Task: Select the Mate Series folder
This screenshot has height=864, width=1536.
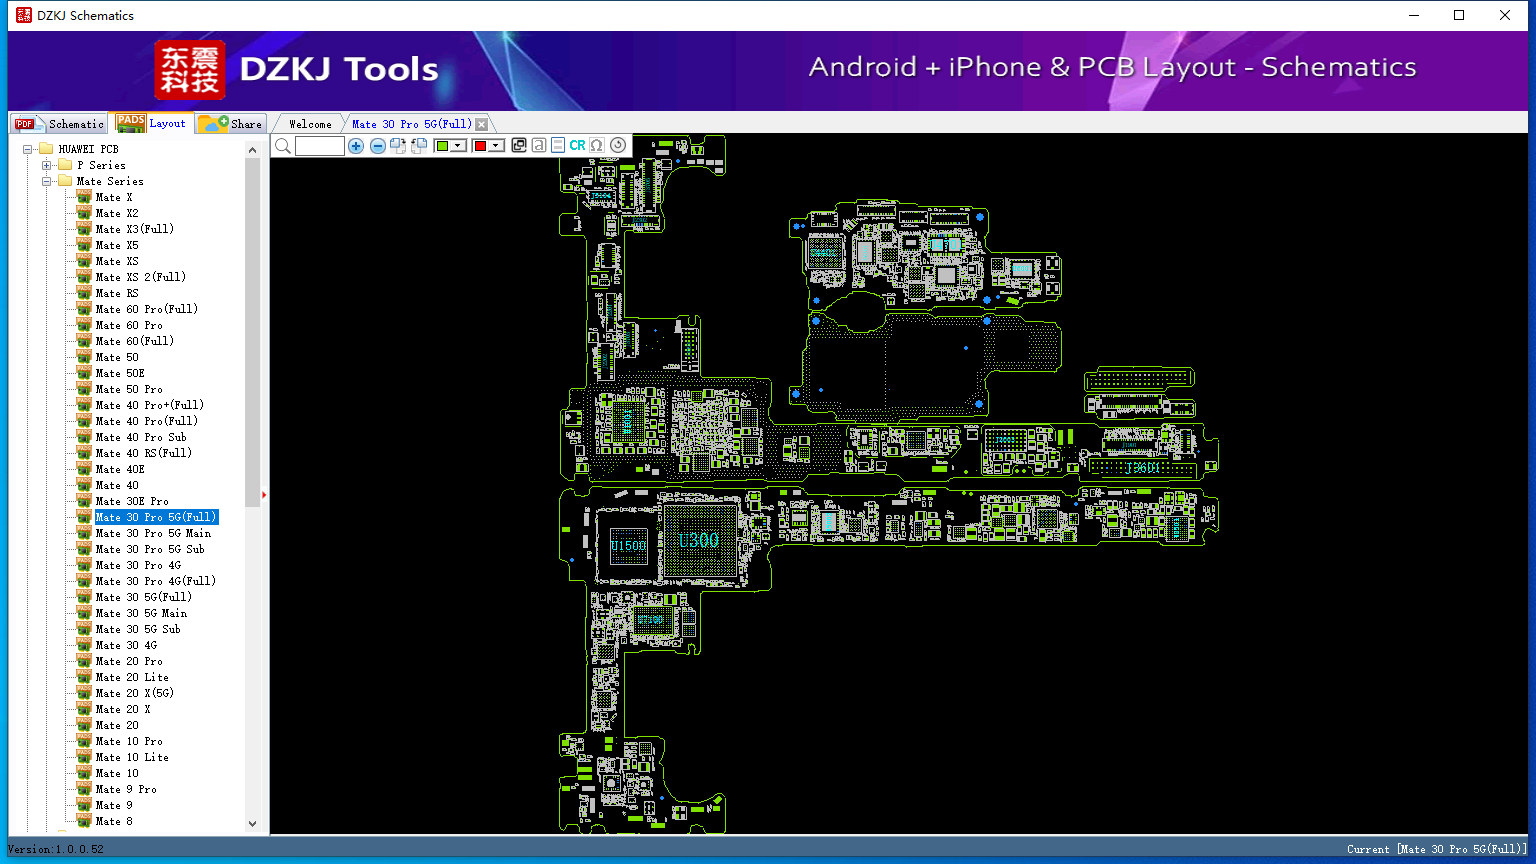Action: tap(110, 181)
